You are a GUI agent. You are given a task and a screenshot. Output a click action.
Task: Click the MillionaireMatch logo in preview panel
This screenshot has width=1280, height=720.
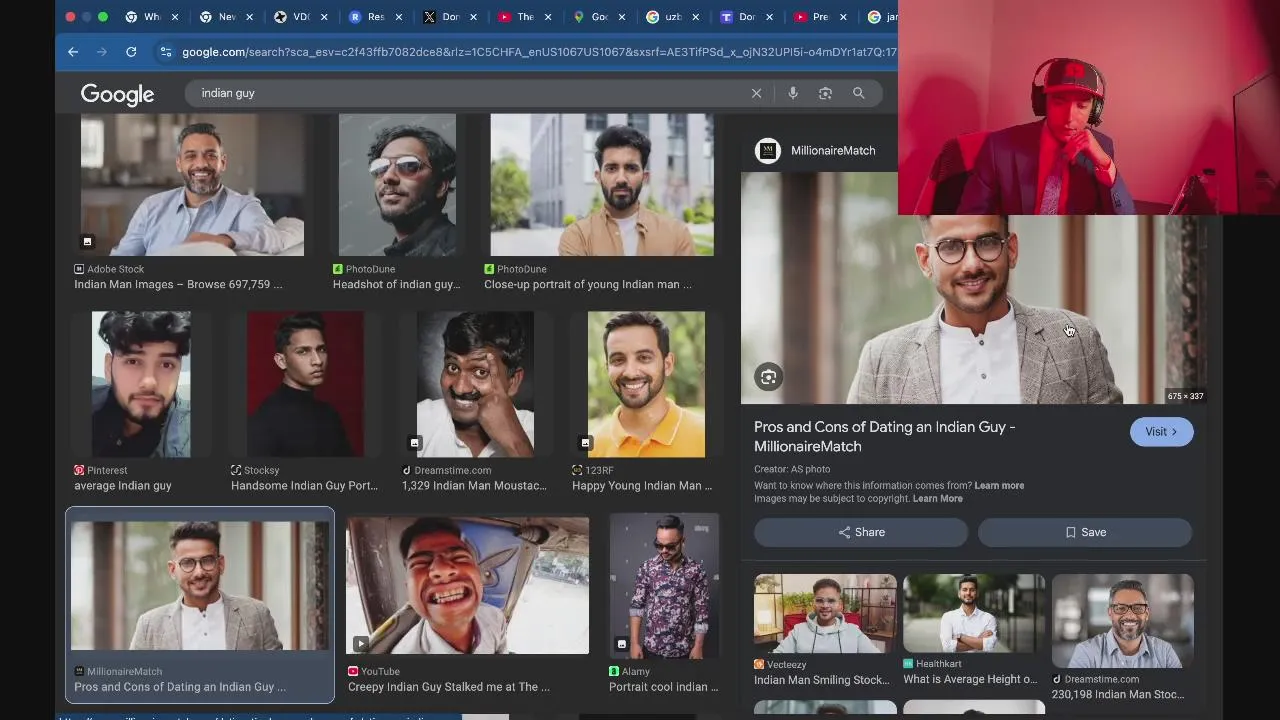(768, 150)
